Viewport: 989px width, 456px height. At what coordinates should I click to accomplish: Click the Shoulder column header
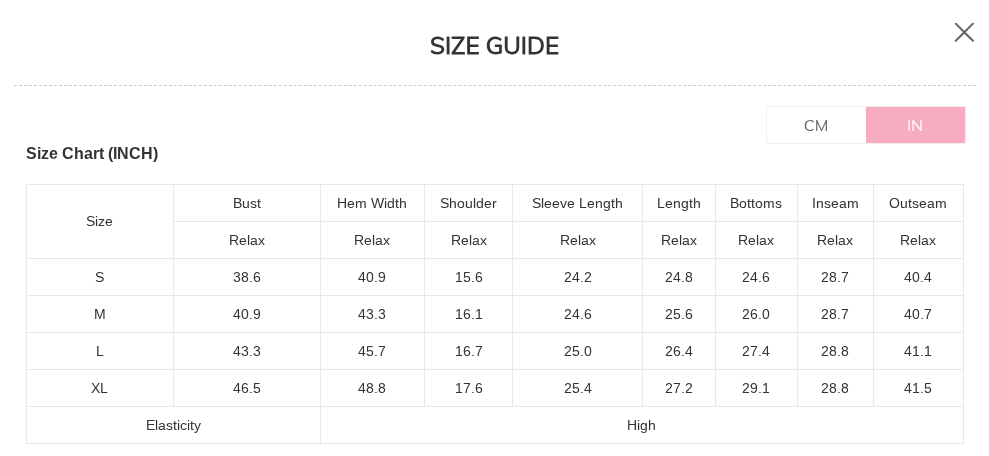click(x=468, y=203)
